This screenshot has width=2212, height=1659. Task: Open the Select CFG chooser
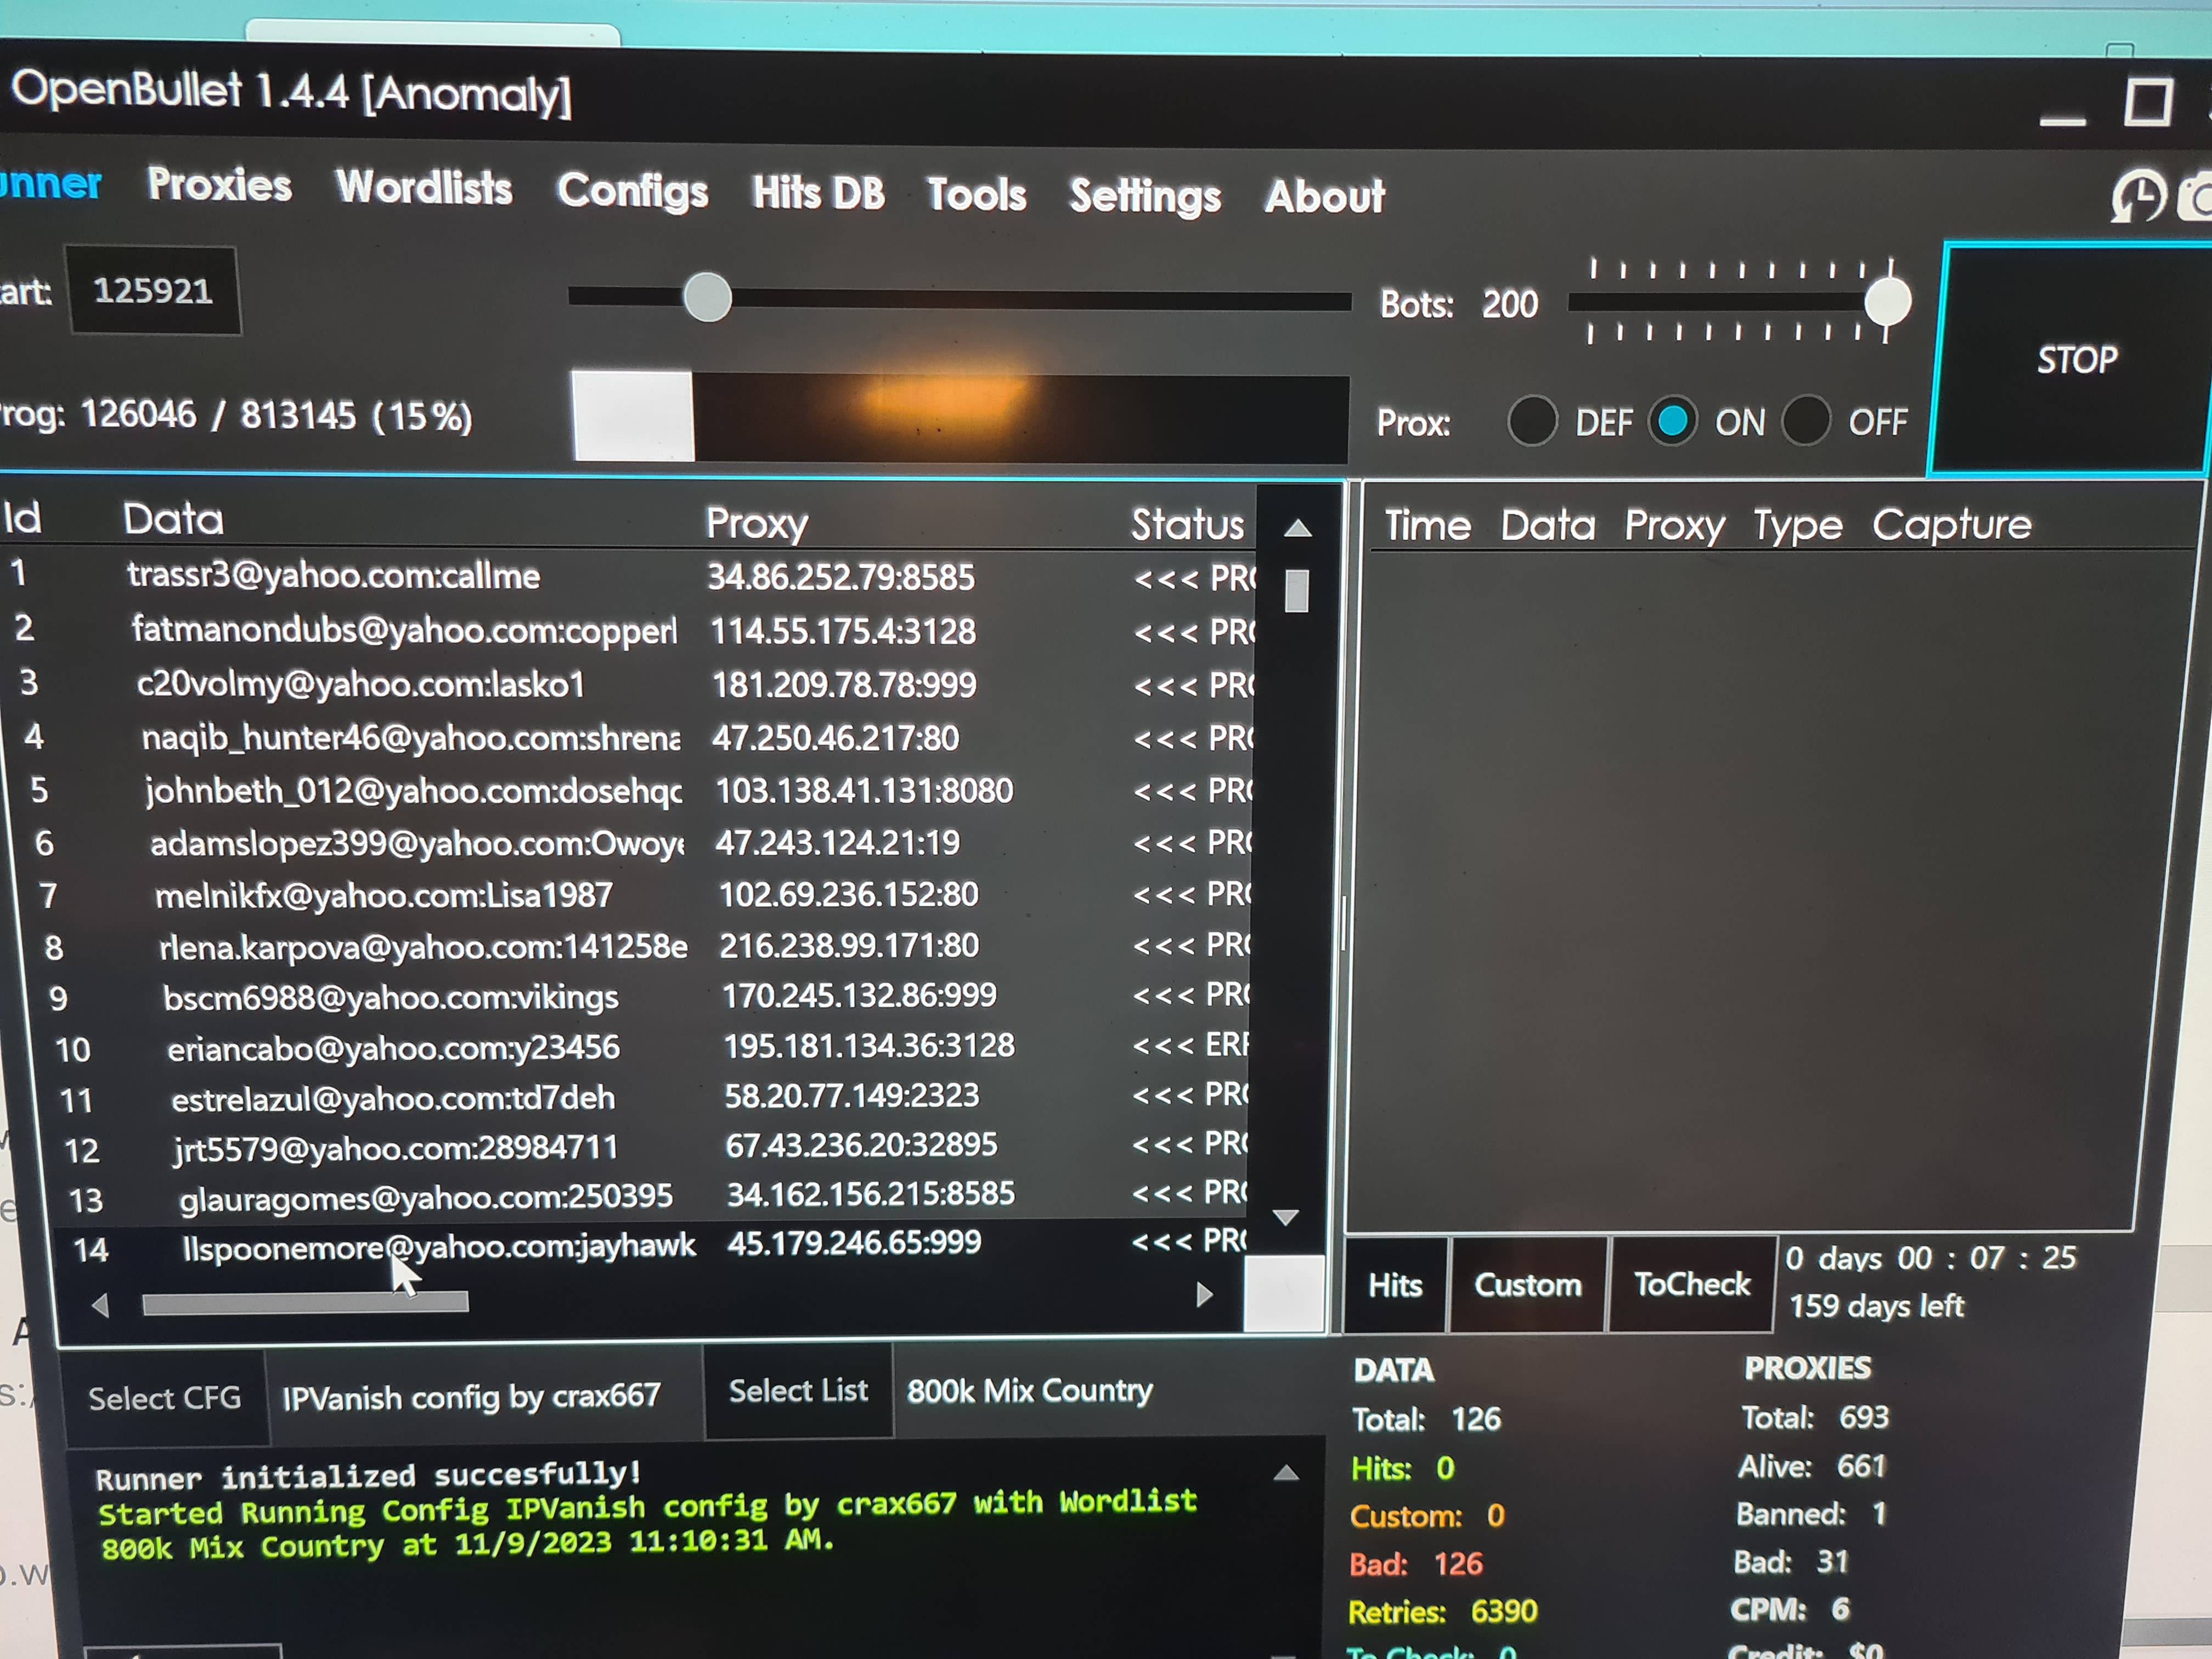pos(165,1397)
